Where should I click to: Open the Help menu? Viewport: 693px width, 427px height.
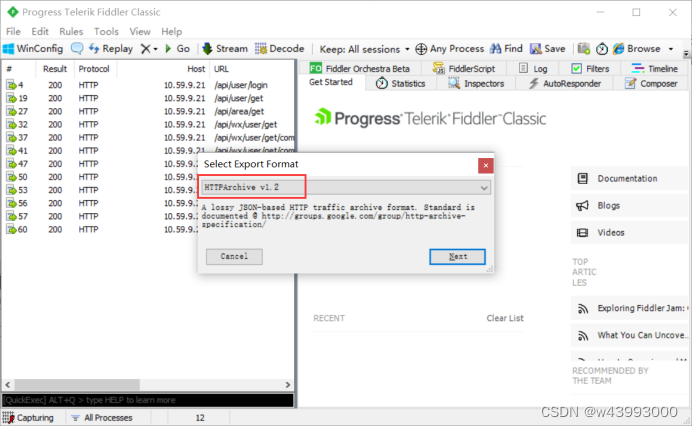tap(171, 31)
